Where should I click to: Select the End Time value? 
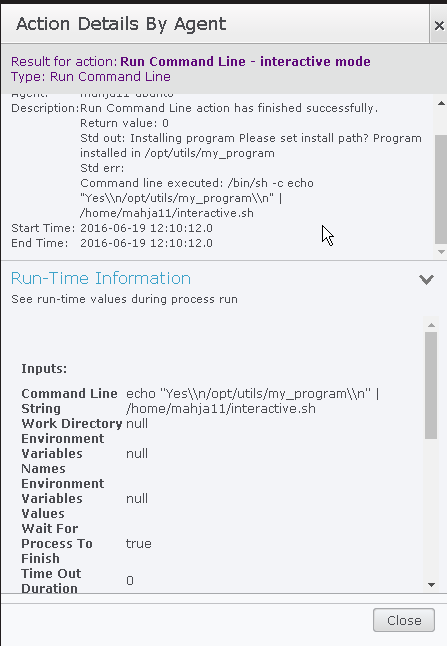(146, 243)
